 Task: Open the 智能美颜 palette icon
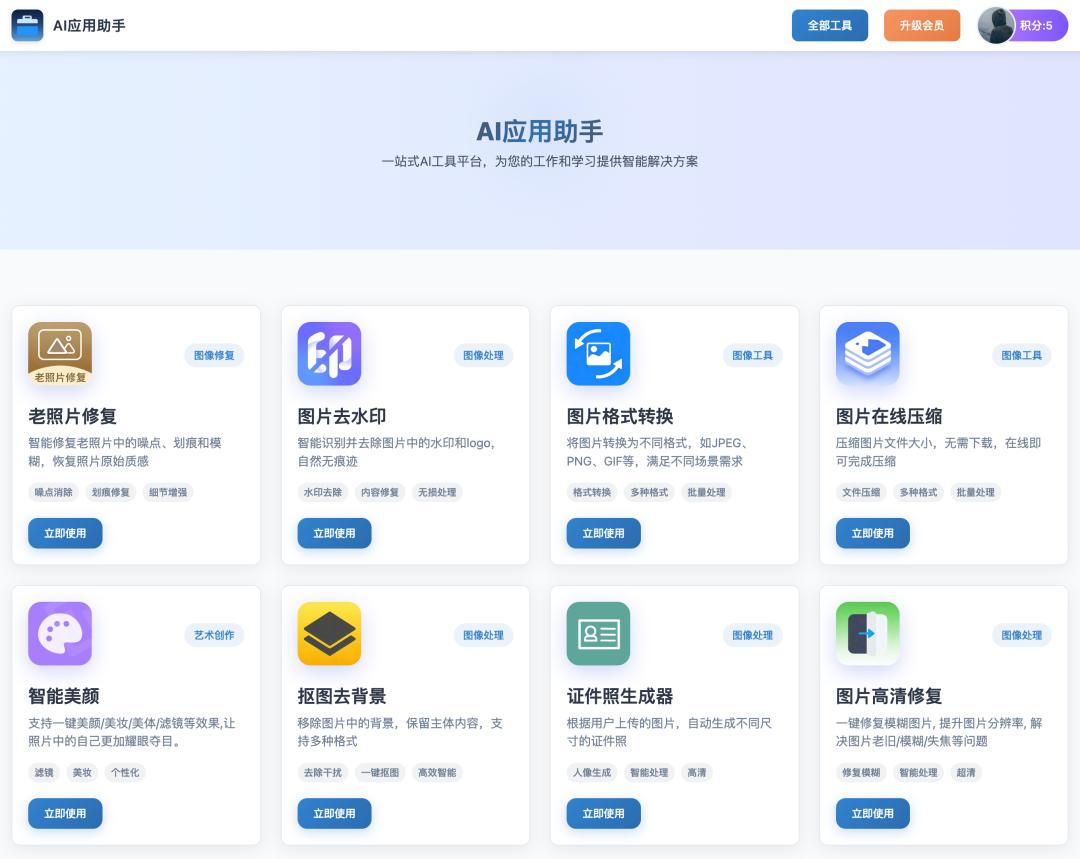click(60, 633)
